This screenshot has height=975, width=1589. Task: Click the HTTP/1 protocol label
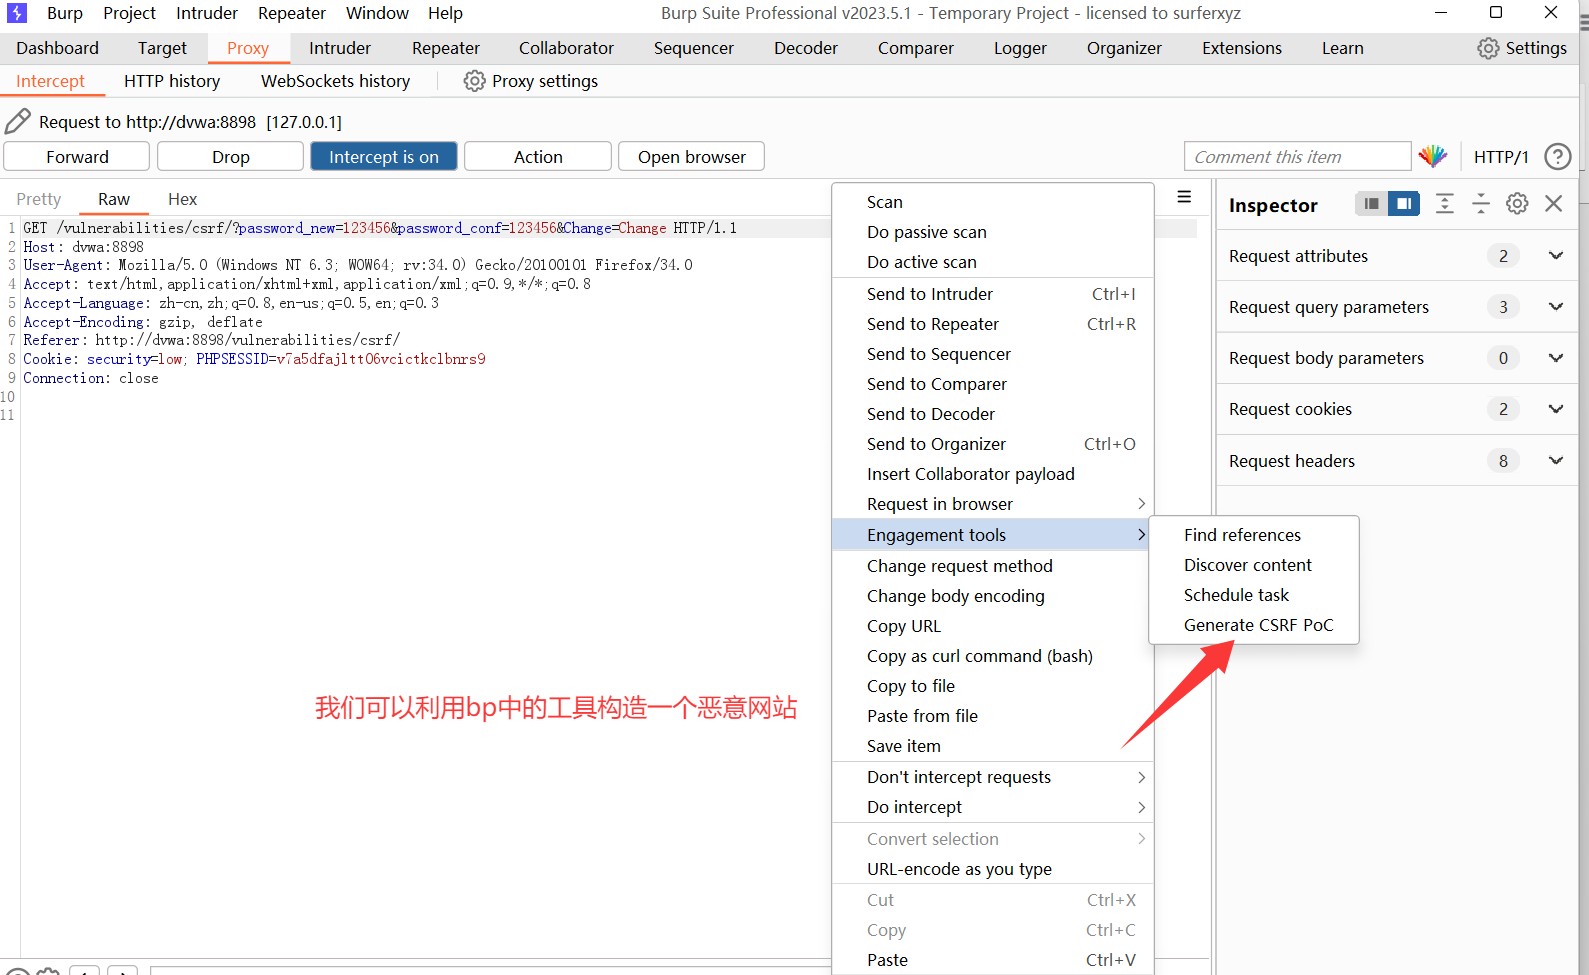(x=1501, y=157)
